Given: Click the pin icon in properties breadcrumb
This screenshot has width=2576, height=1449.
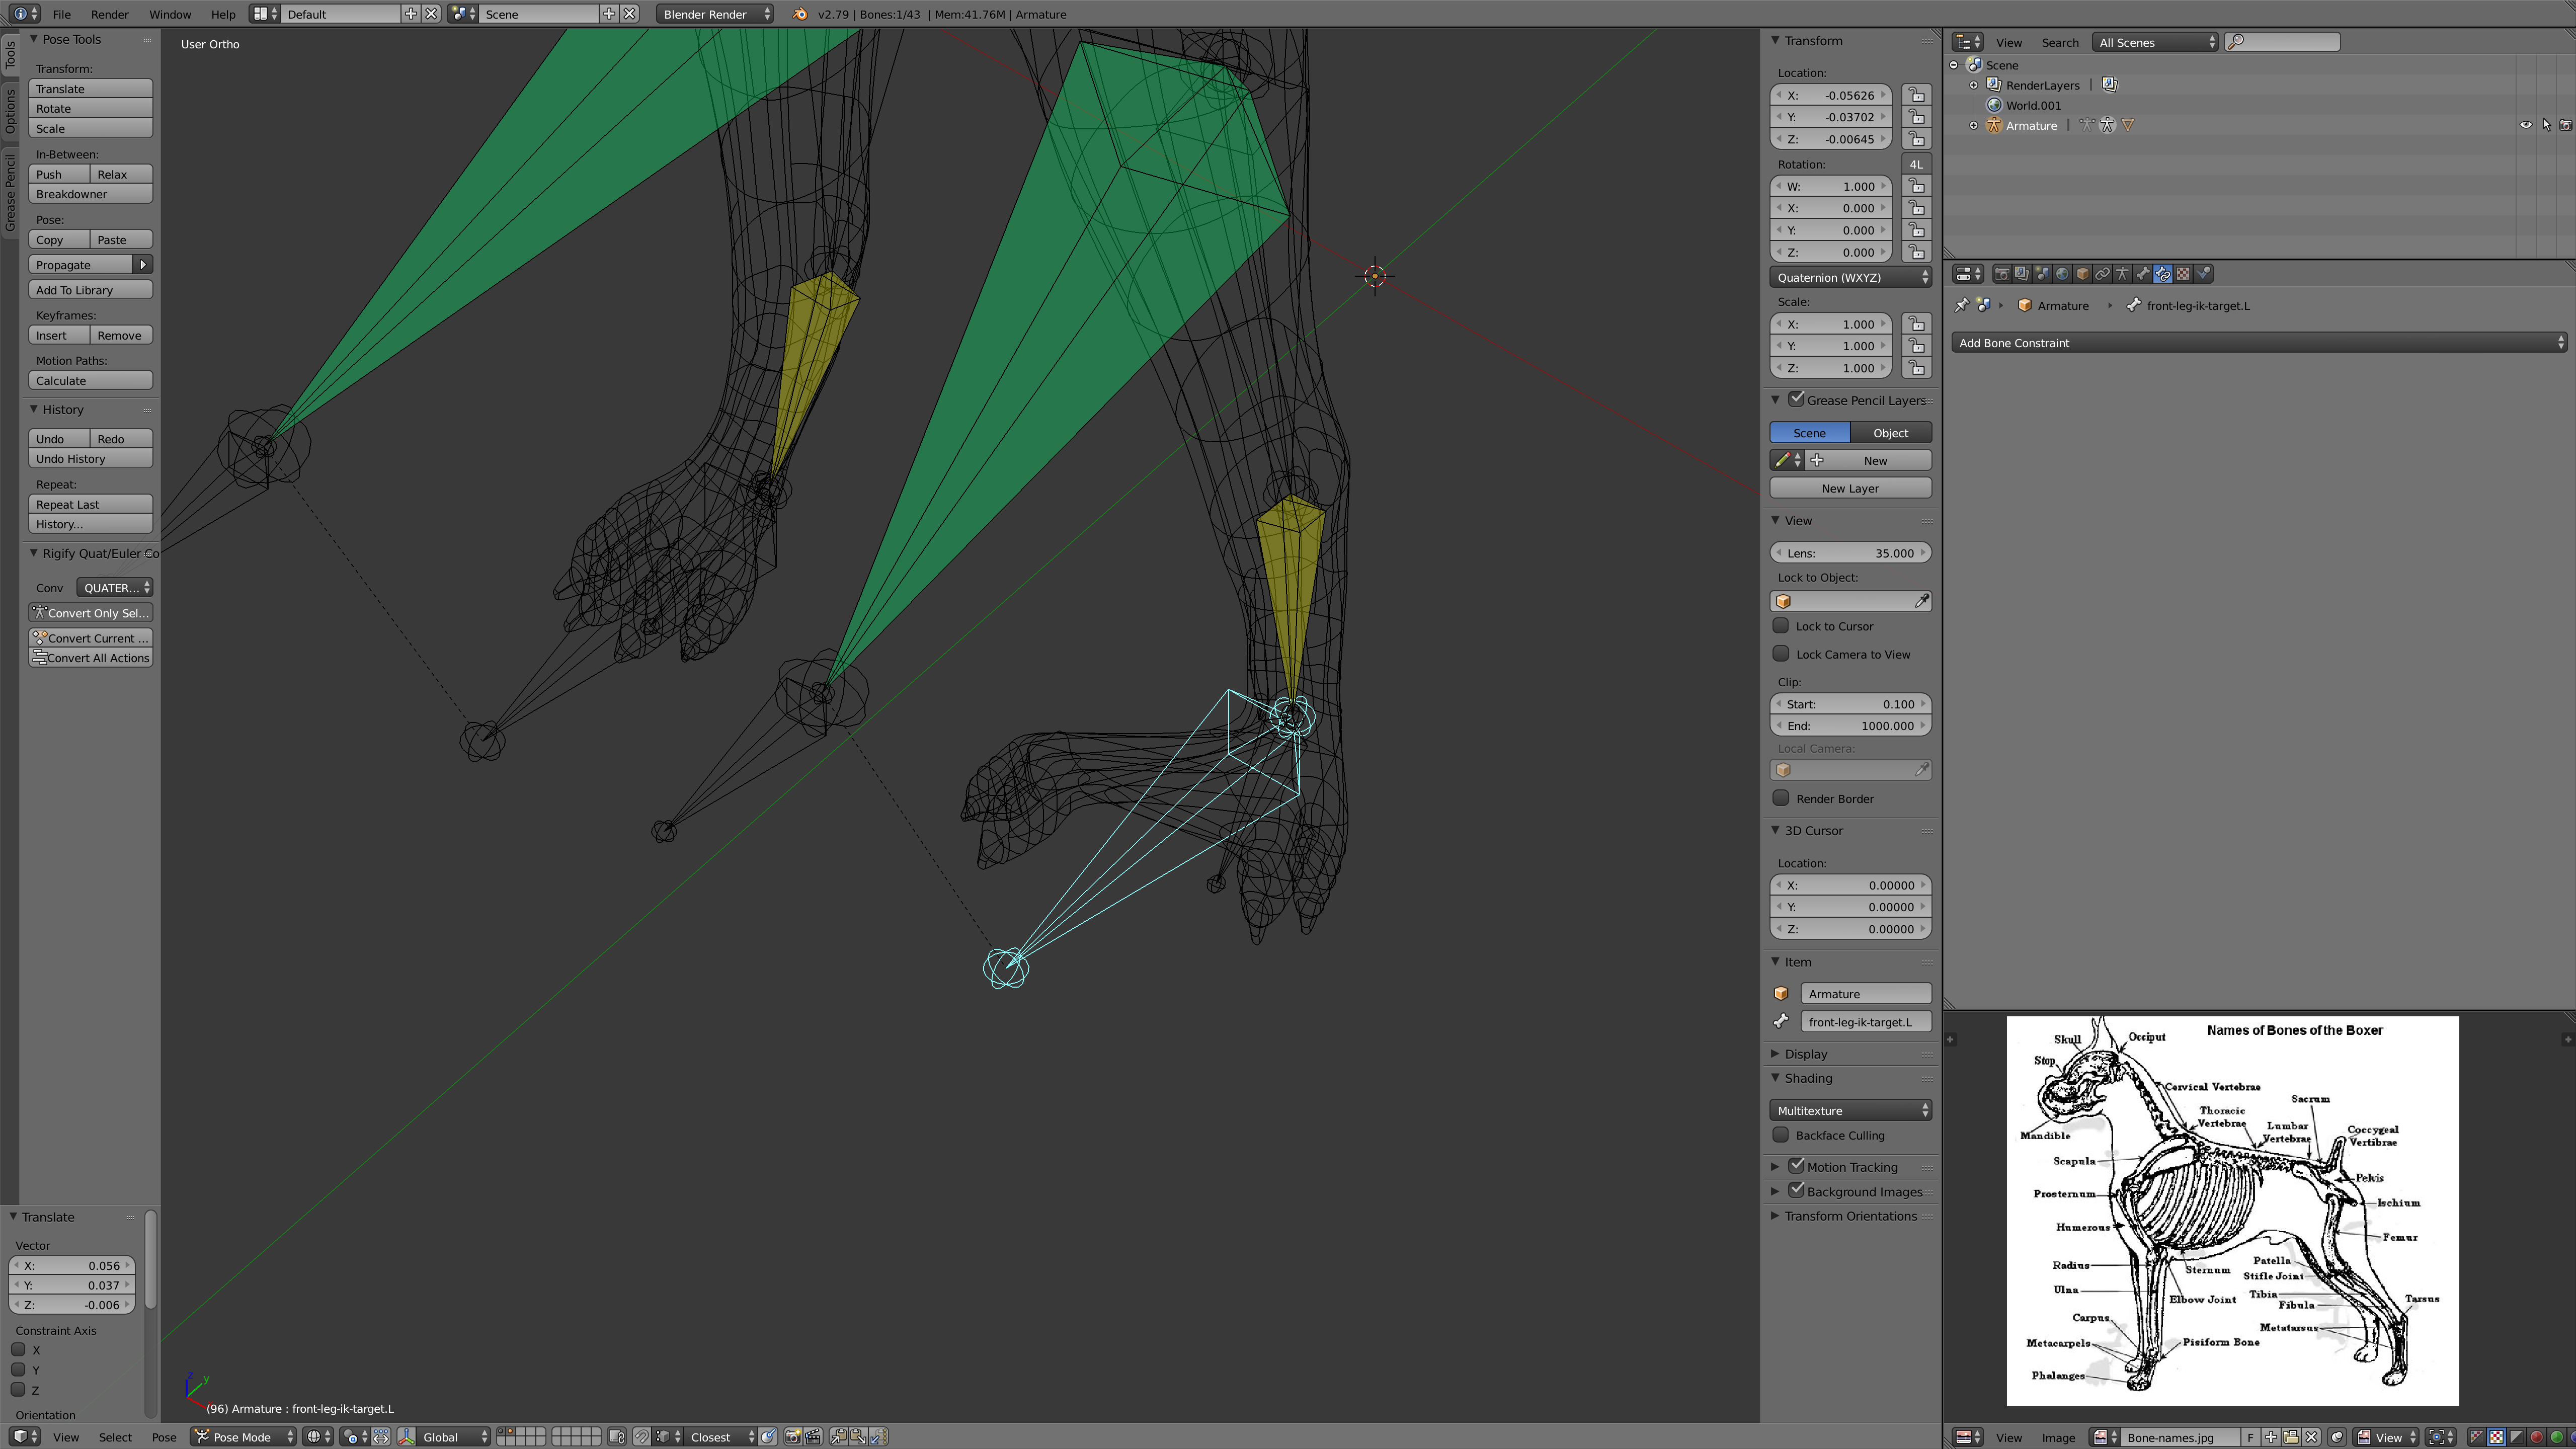Looking at the screenshot, I should tap(1961, 306).
